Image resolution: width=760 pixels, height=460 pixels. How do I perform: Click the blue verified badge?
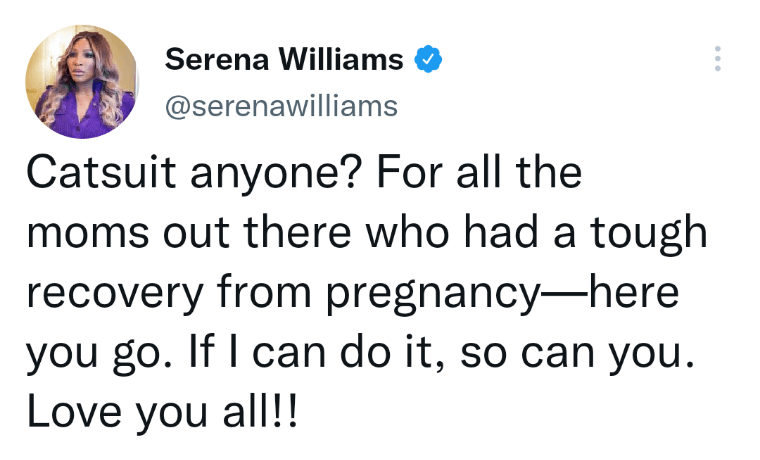428,59
